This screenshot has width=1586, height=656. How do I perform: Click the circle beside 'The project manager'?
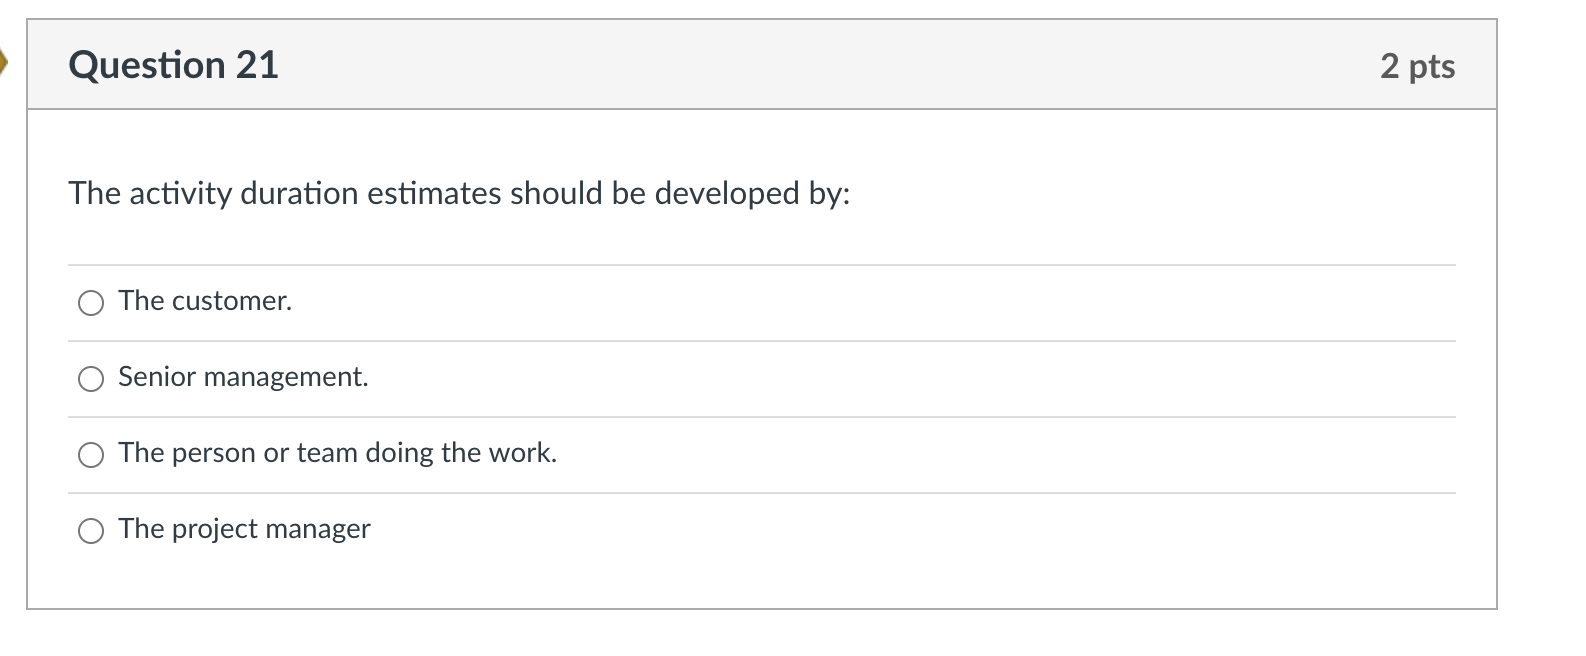point(91,531)
